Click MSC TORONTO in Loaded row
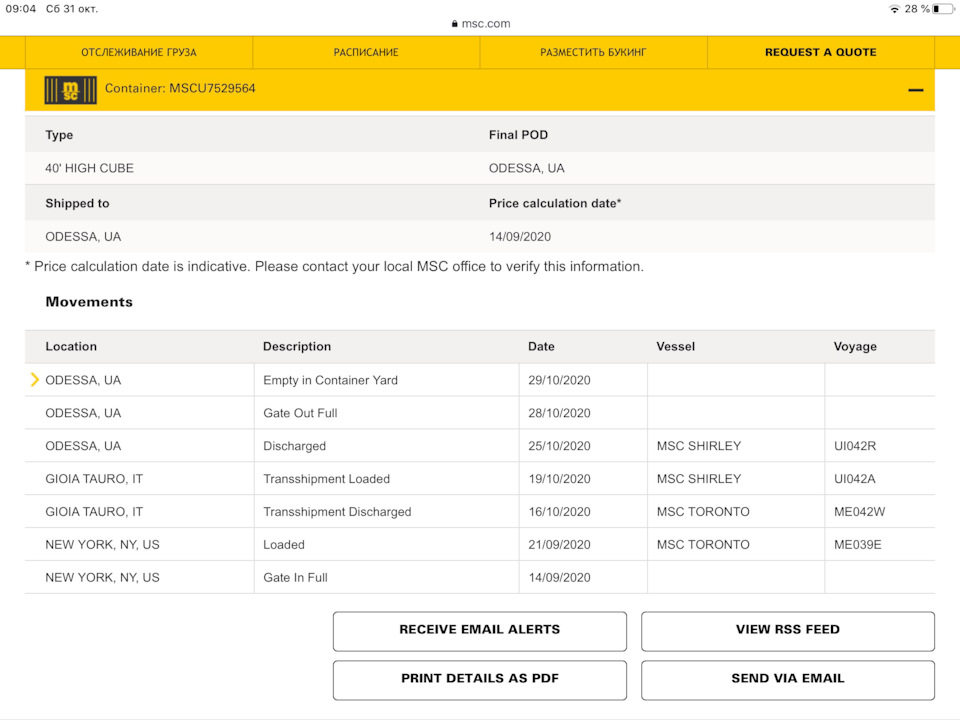Screen dimensions: 960x720 click(703, 545)
